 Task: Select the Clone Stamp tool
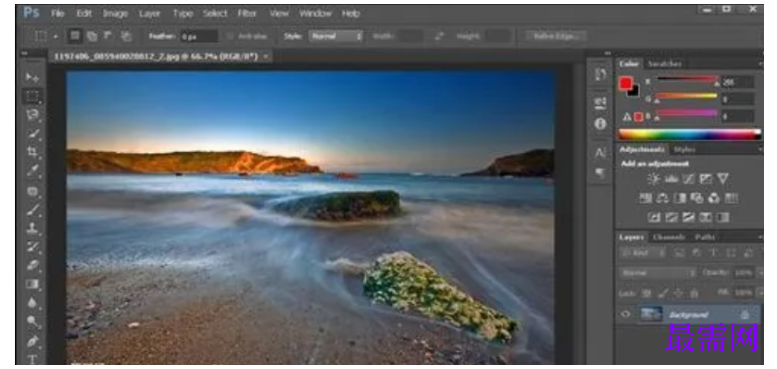pos(33,228)
